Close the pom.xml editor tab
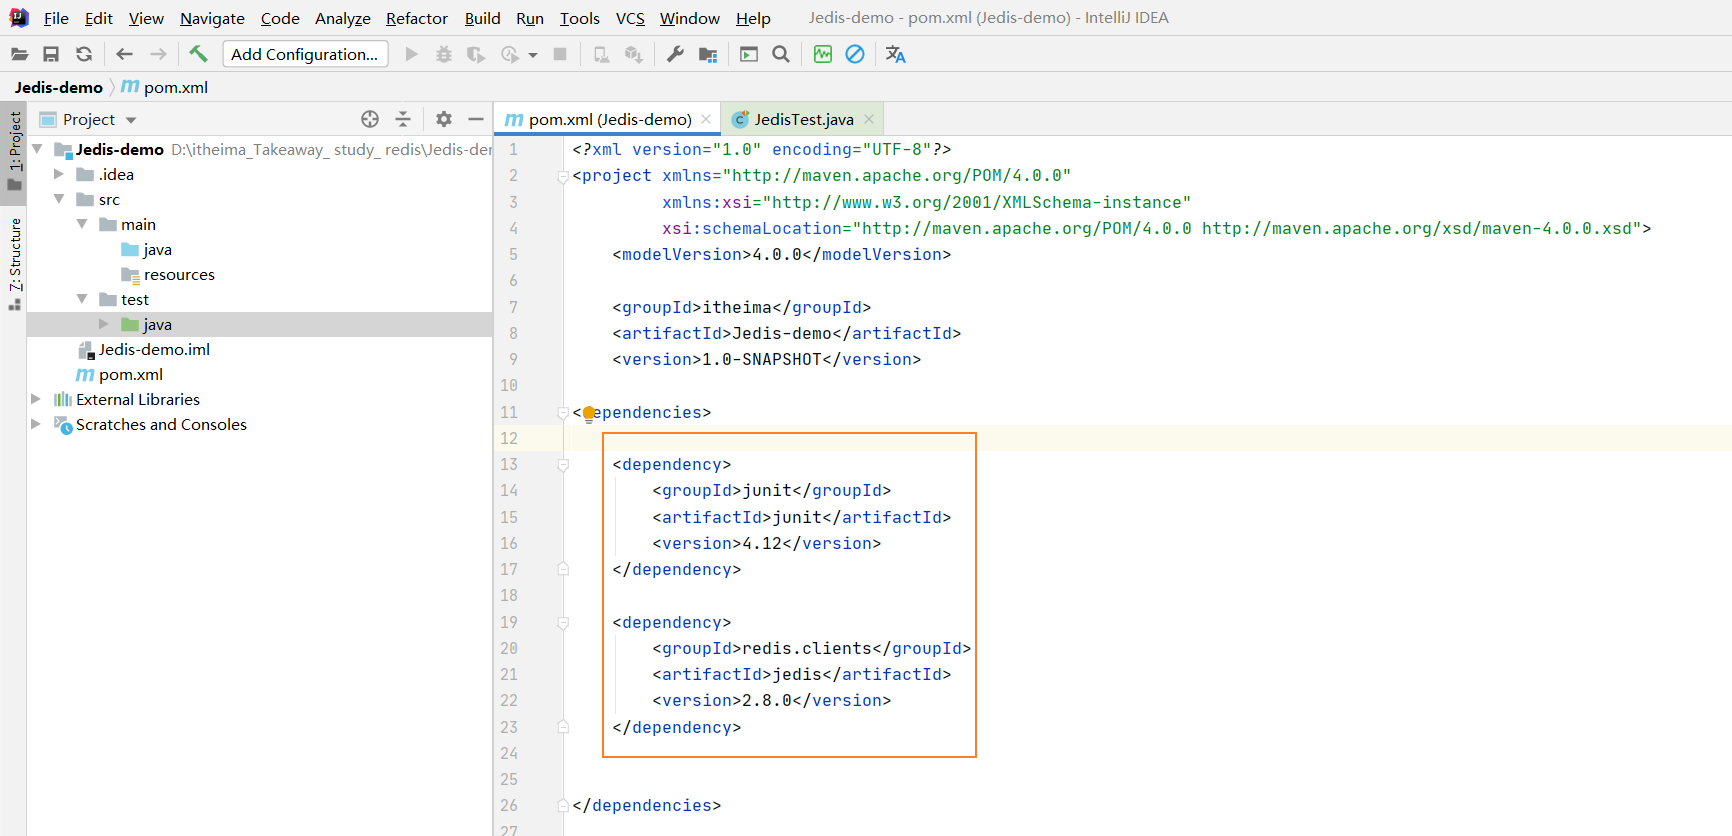1732x836 pixels. pos(706,119)
